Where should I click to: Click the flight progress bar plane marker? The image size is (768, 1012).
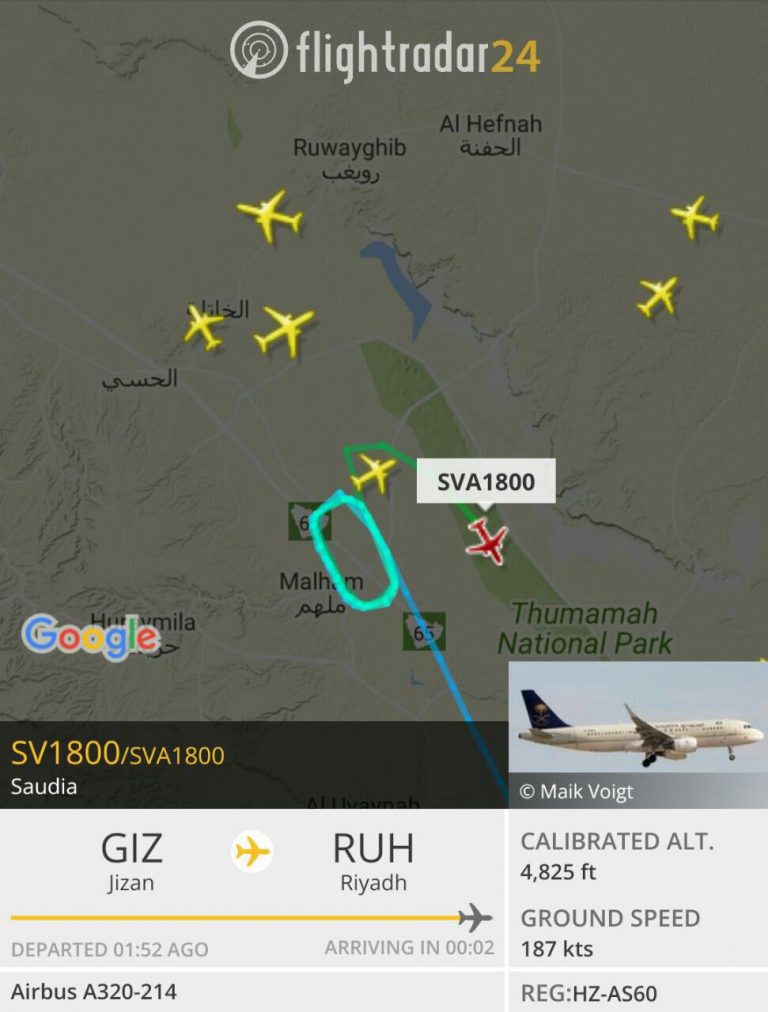tap(476, 917)
